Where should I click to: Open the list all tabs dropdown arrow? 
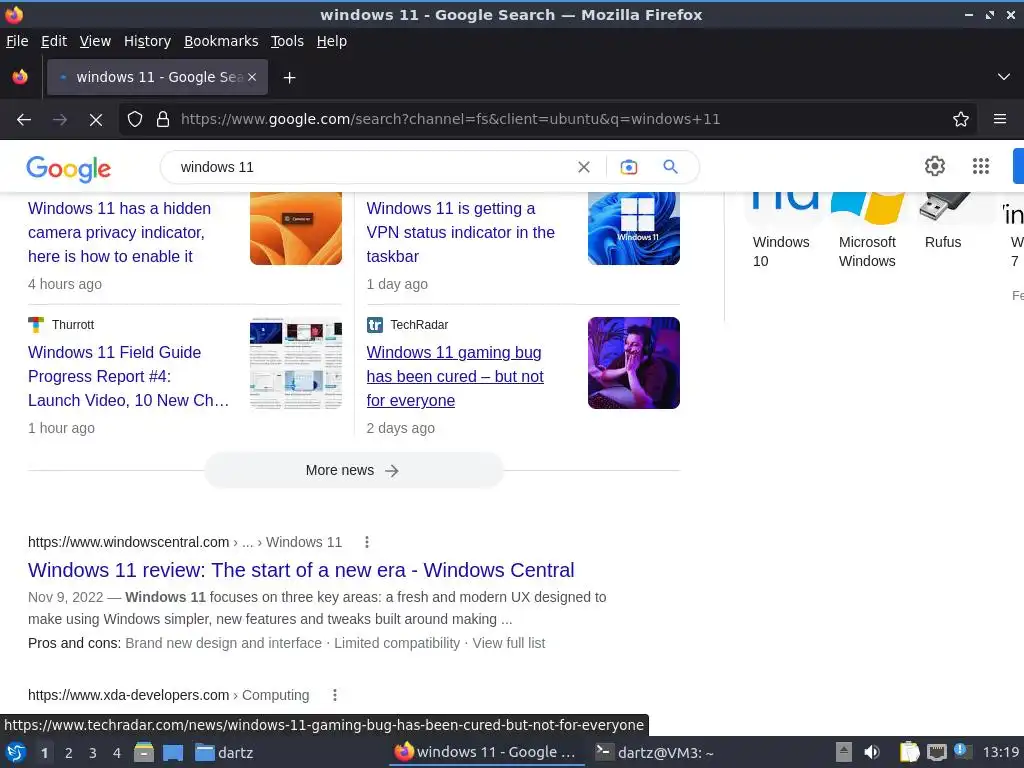(1004, 77)
